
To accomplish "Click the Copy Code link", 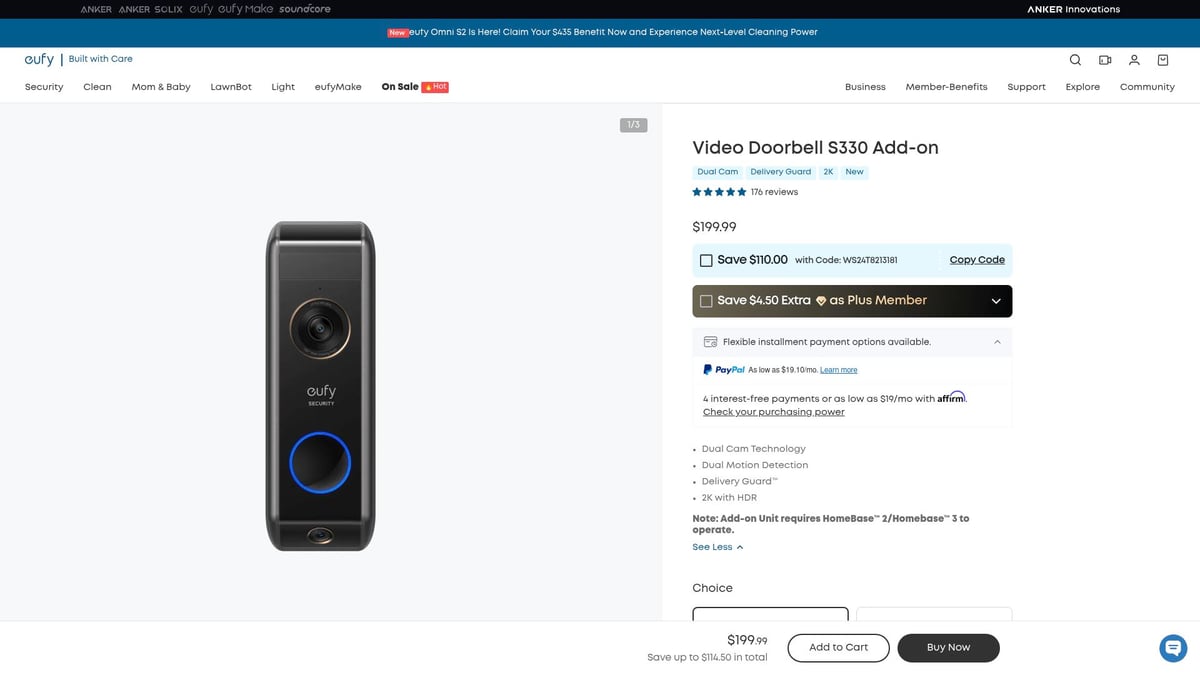I will 977,260.
